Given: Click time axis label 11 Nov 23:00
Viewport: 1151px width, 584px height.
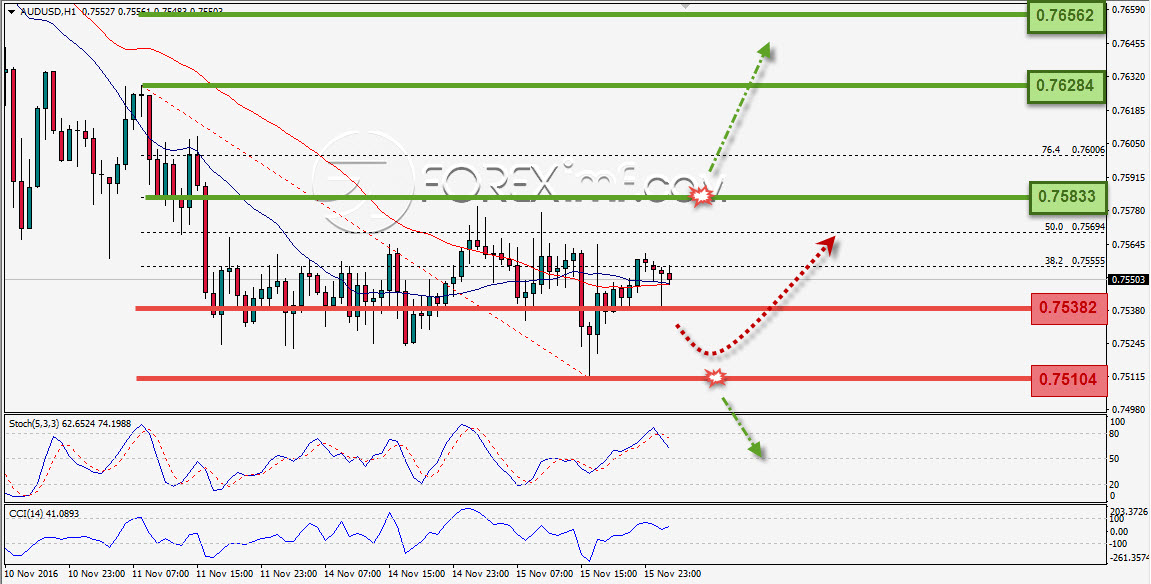Looking at the screenshot, I should 289,574.
